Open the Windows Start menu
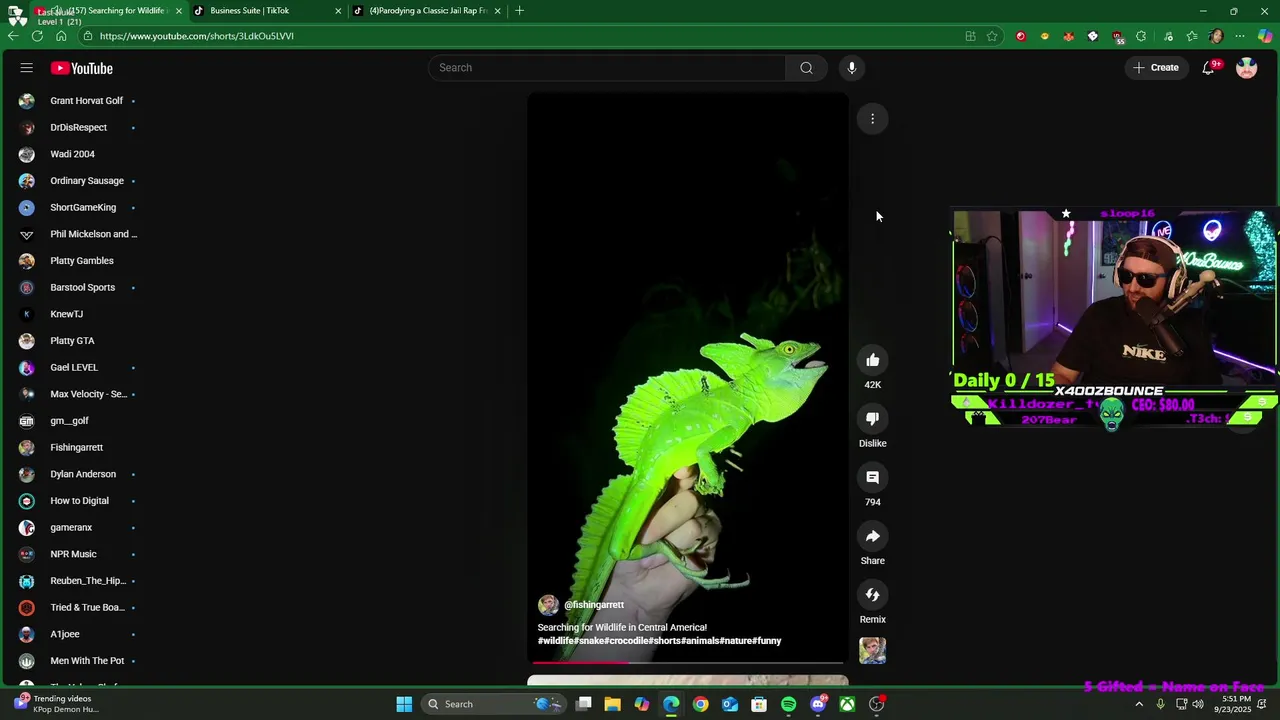The height and width of the screenshot is (720, 1280). [x=404, y=704]
